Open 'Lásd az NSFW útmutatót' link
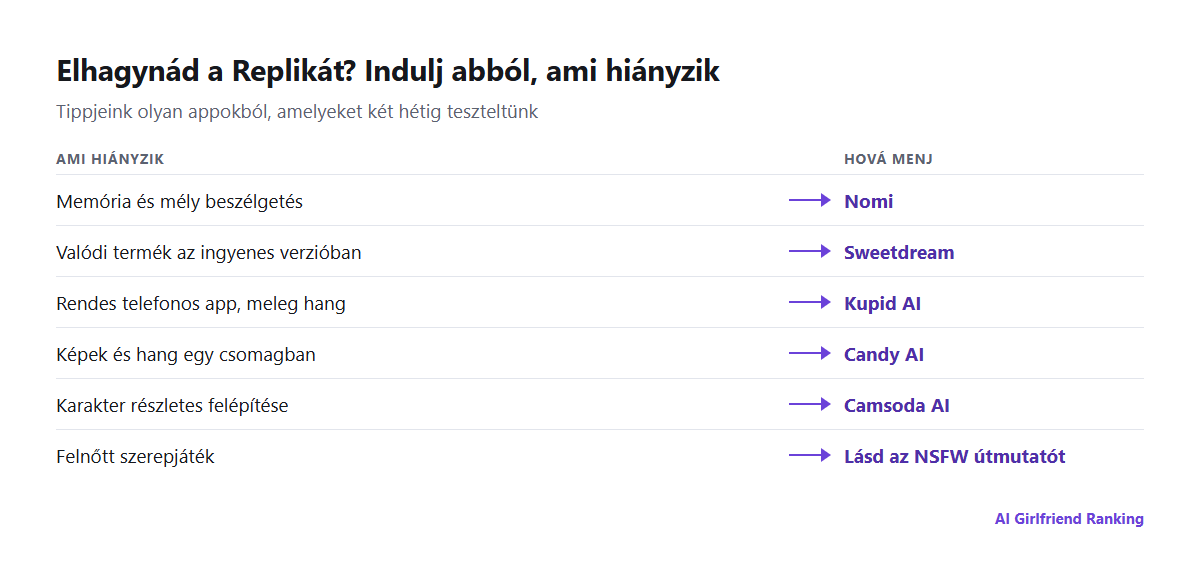Viewport: 1200px width, 568px height. tap(955, 456)
